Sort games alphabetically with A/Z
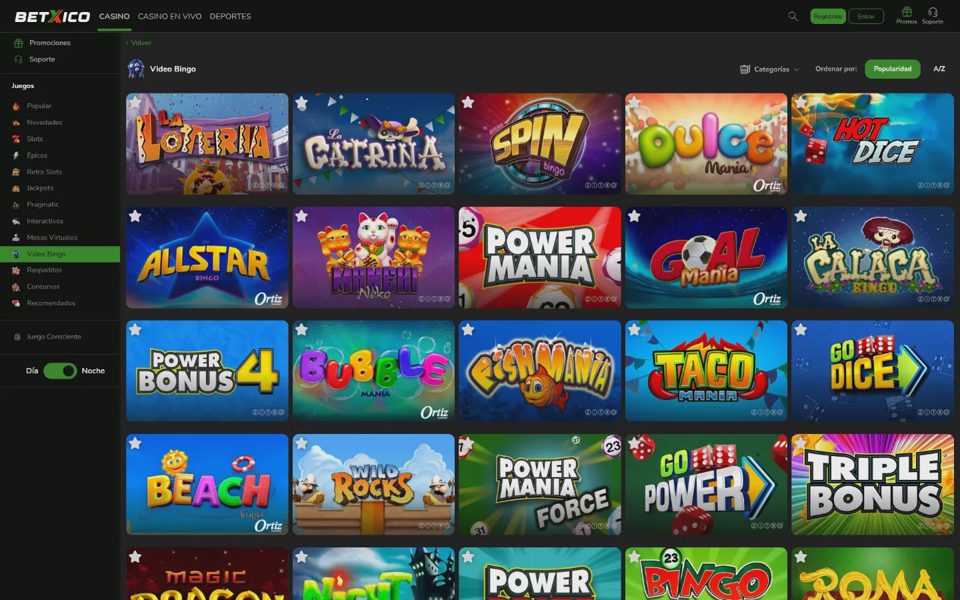This screenshot has height=600, width=960. tap(939, 69)
